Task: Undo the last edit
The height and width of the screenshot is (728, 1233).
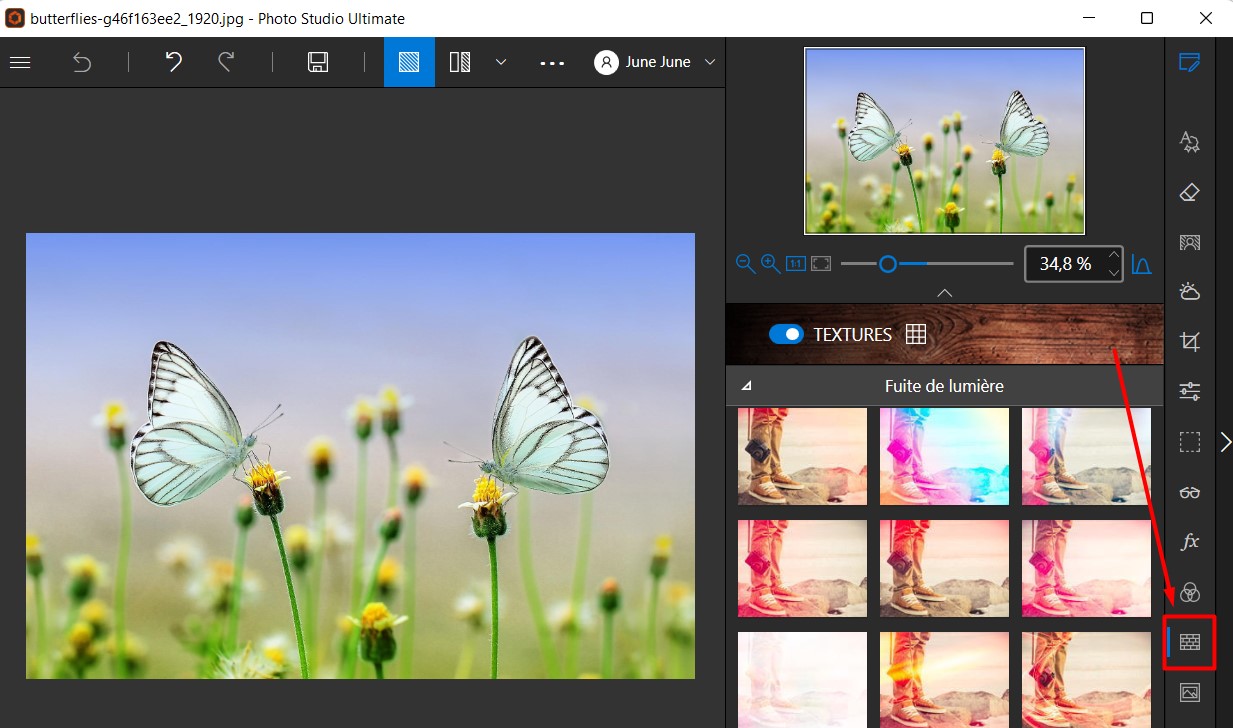Action: tap(174, 62)
